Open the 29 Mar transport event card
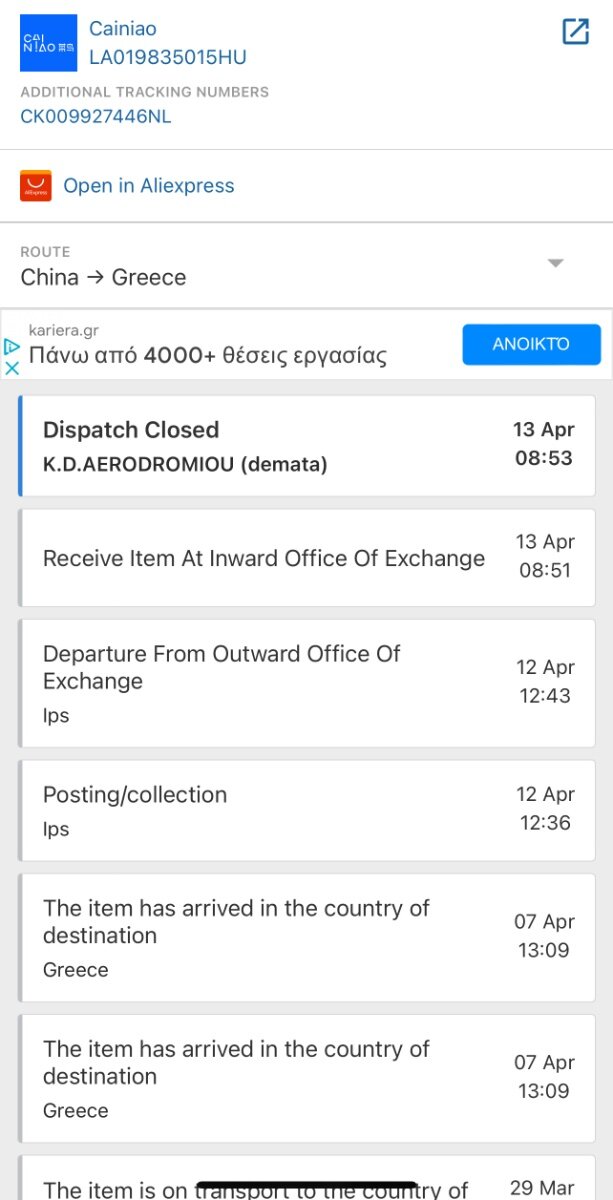The width and height of the screenshot is (613, 1200). coord(307,1178)
